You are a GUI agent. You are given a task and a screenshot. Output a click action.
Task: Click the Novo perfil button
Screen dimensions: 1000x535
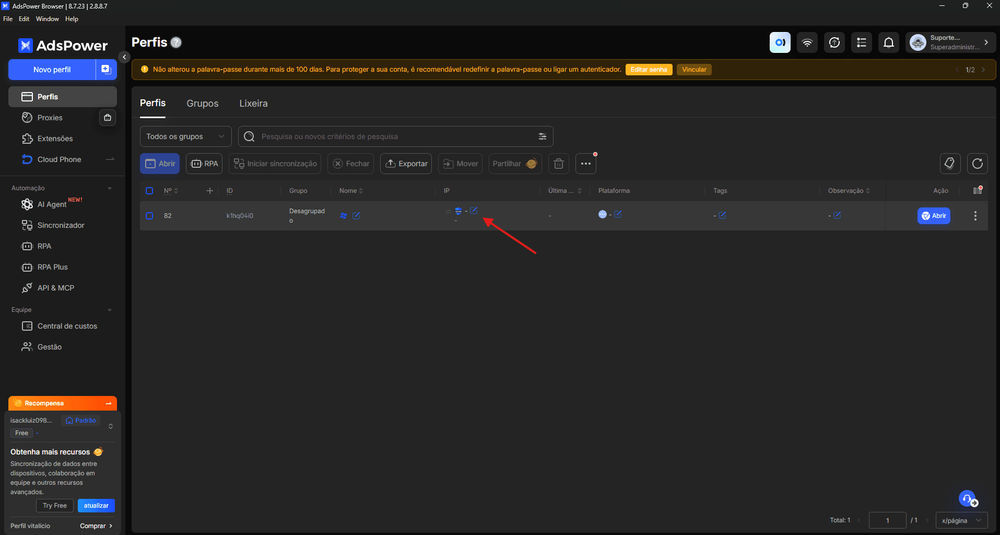52,70
